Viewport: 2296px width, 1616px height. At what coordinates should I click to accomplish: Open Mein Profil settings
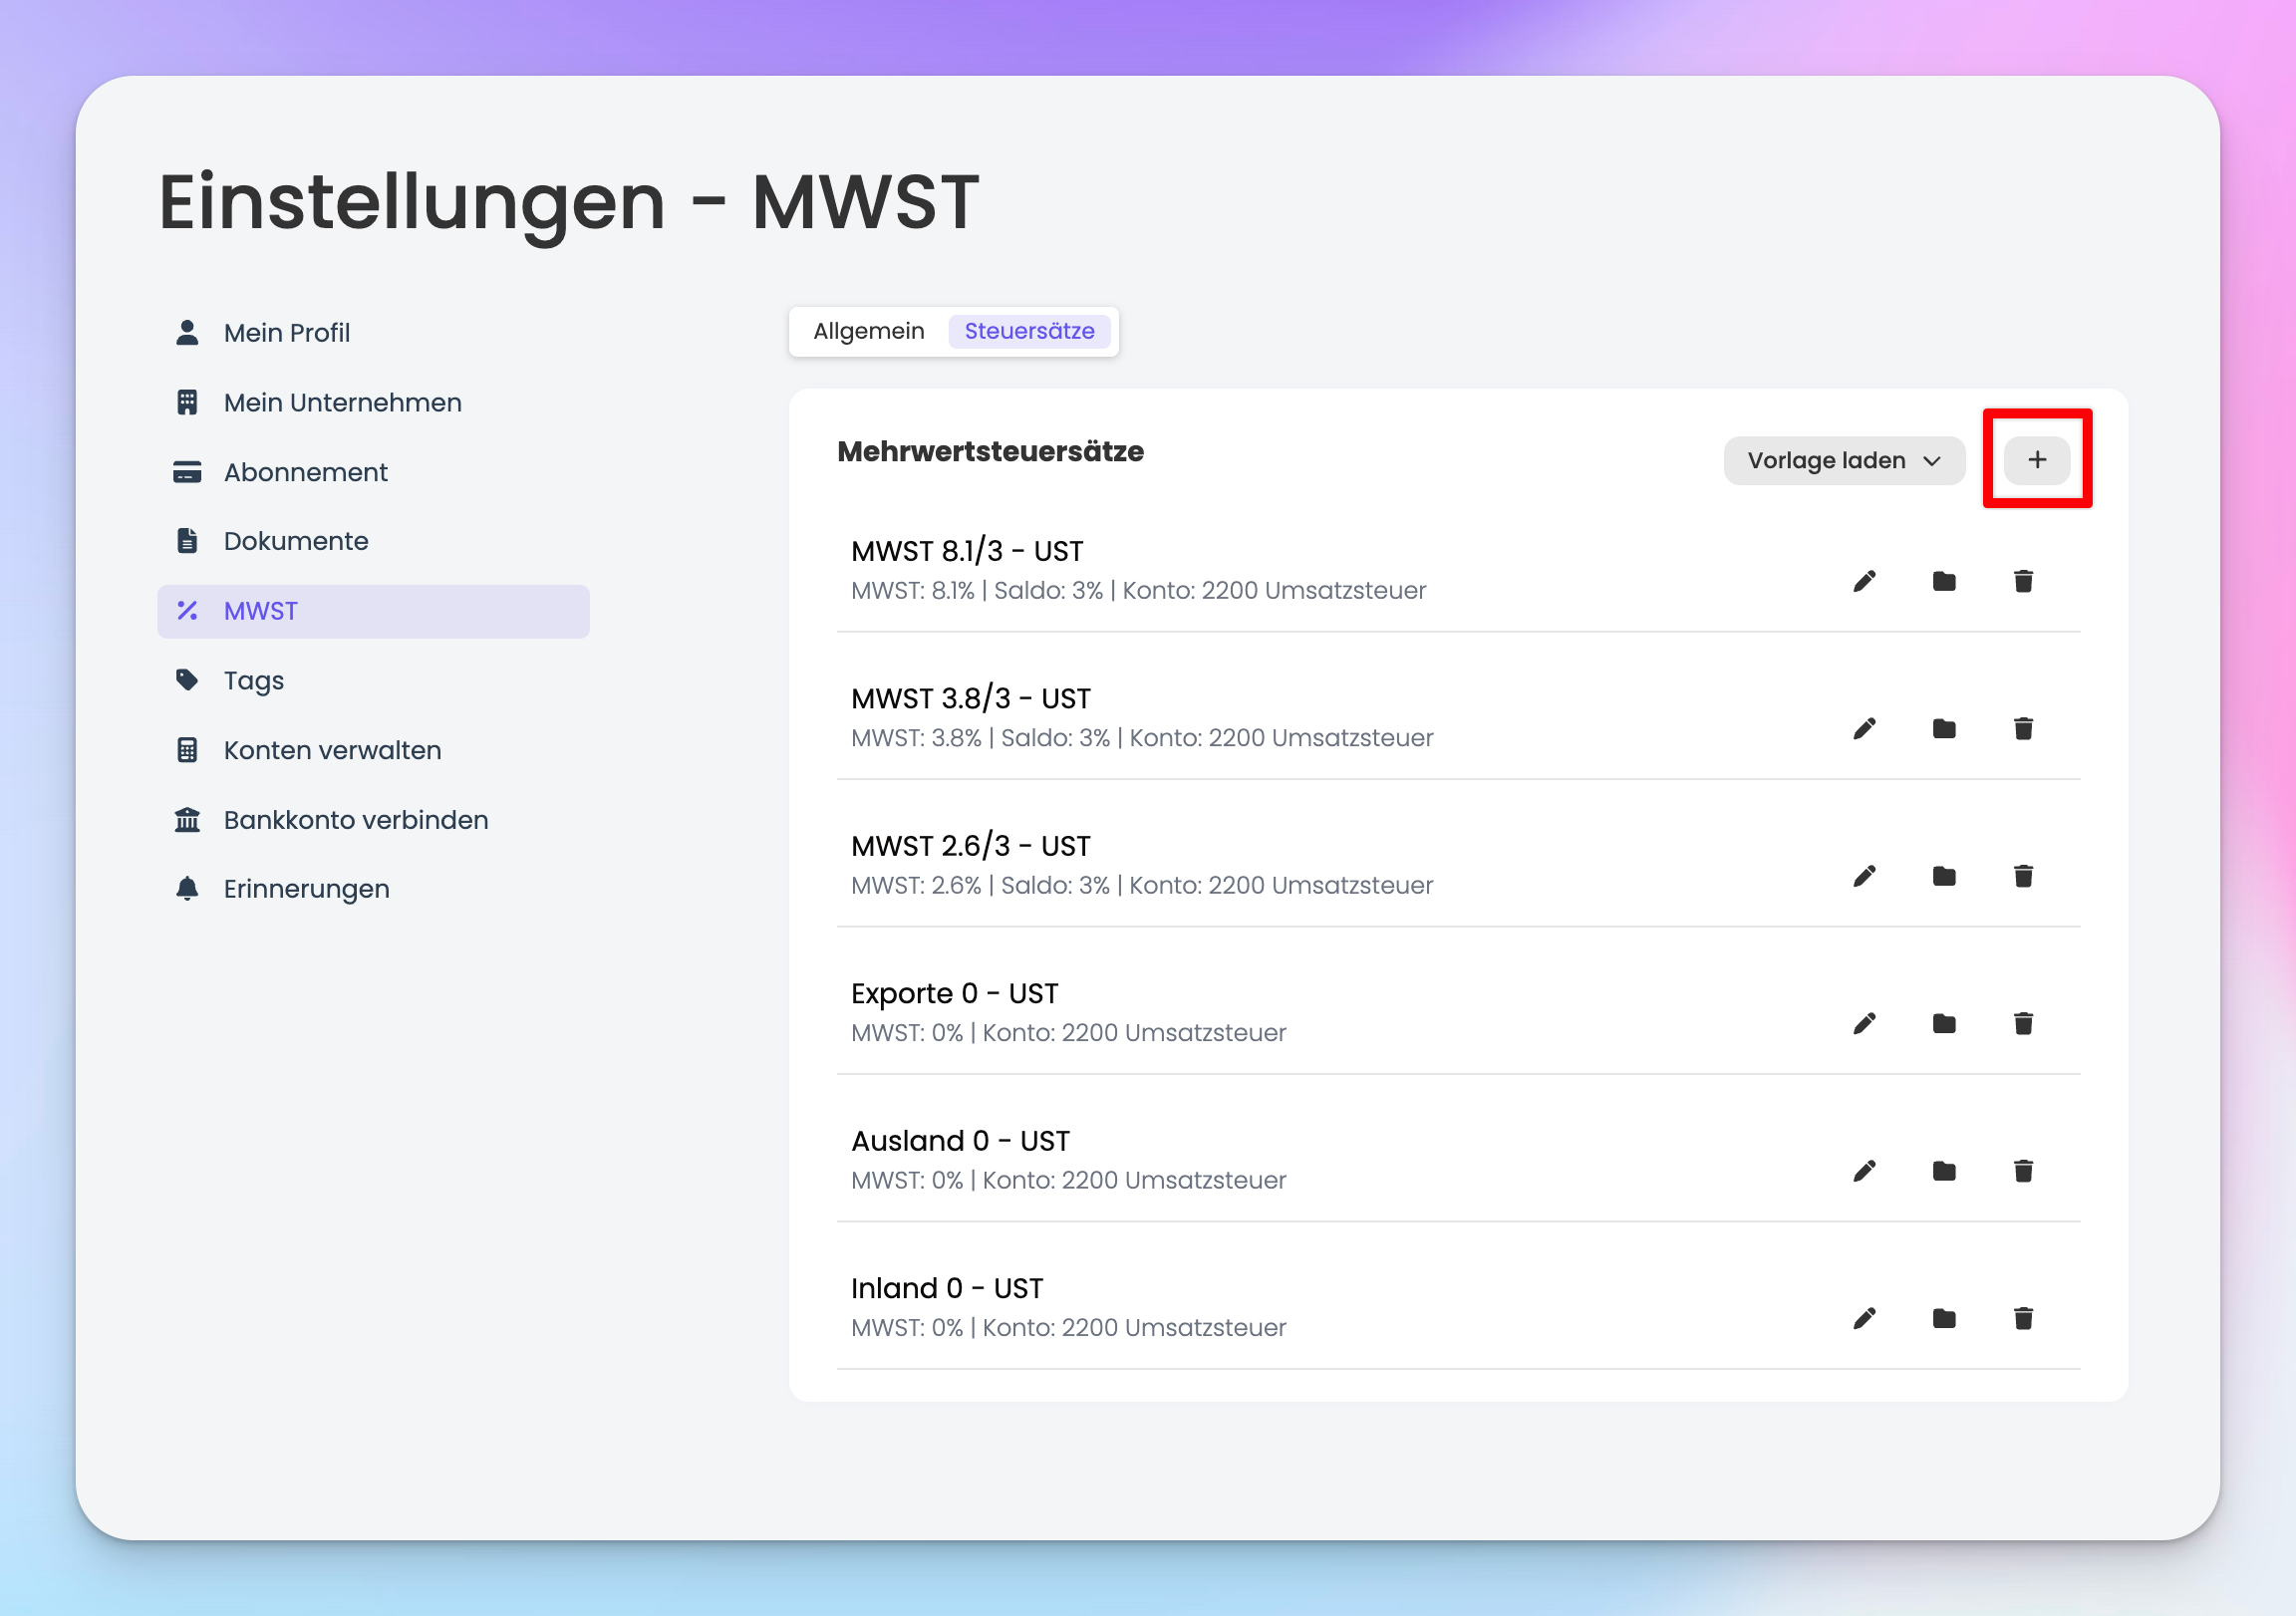286,333
